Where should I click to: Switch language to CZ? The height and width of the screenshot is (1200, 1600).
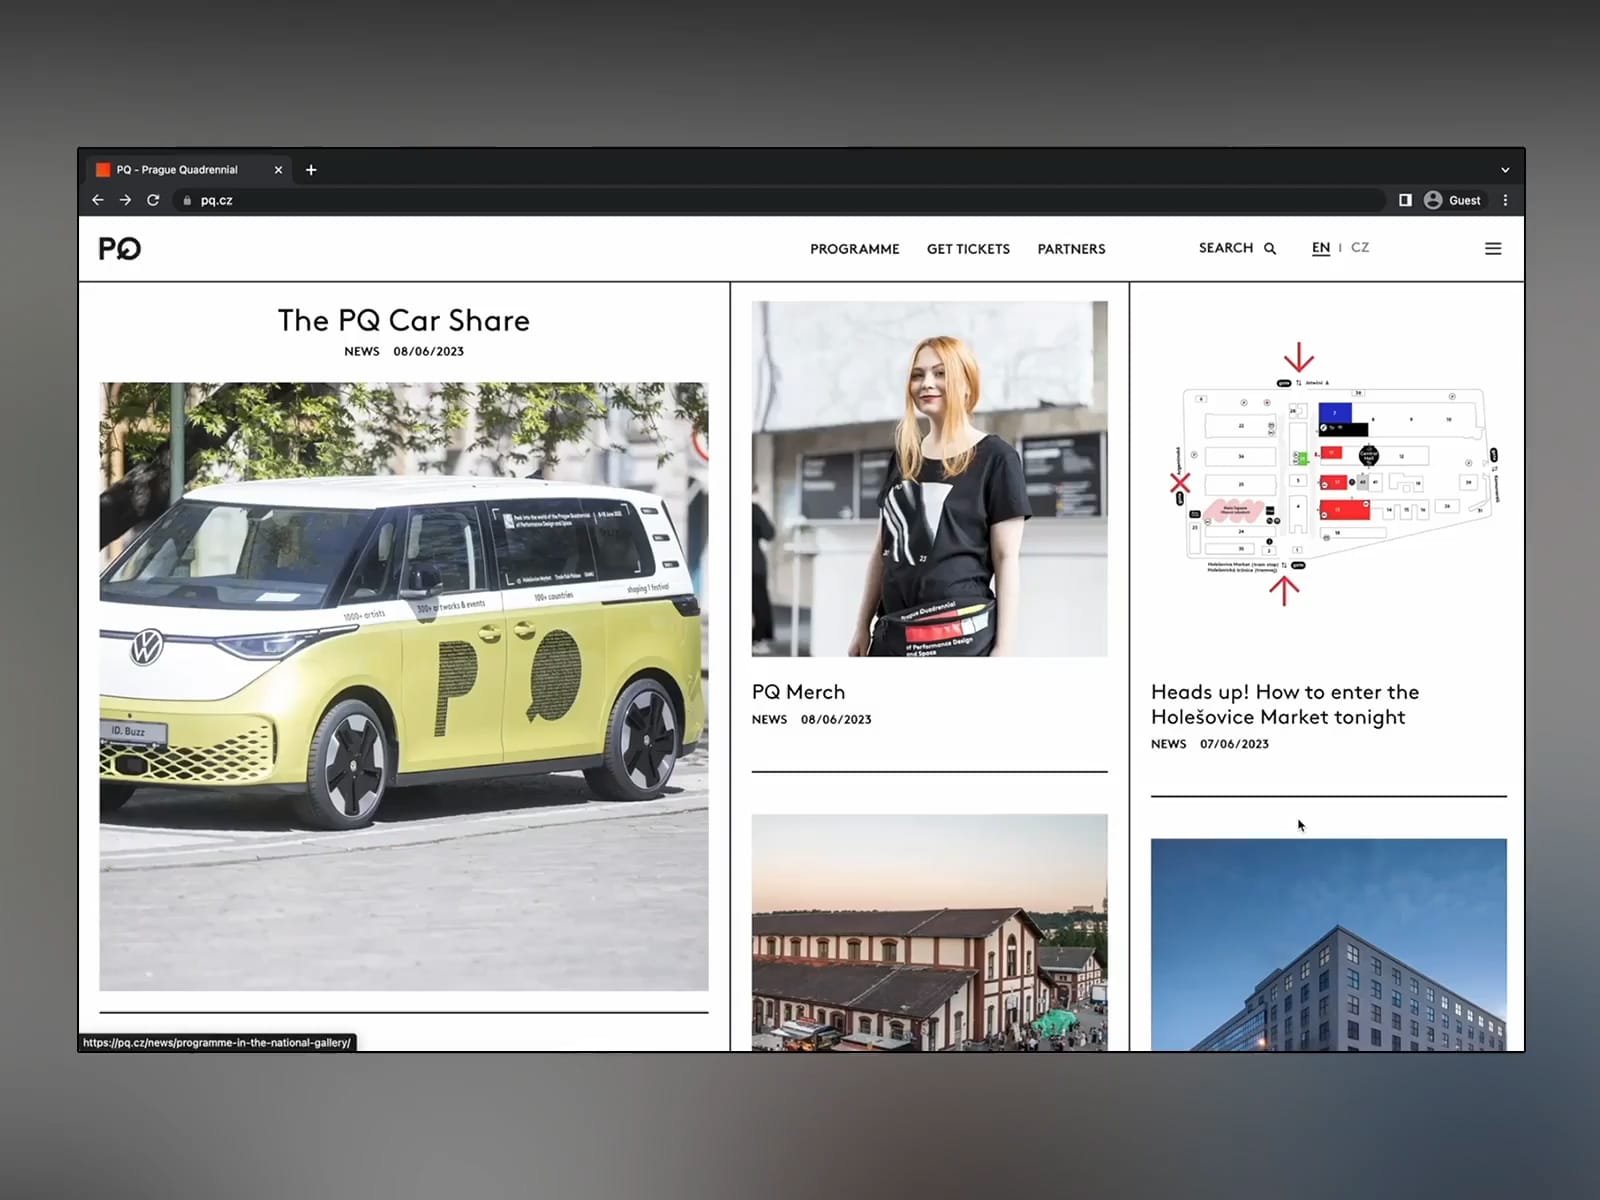click(x=1360, y=248)
